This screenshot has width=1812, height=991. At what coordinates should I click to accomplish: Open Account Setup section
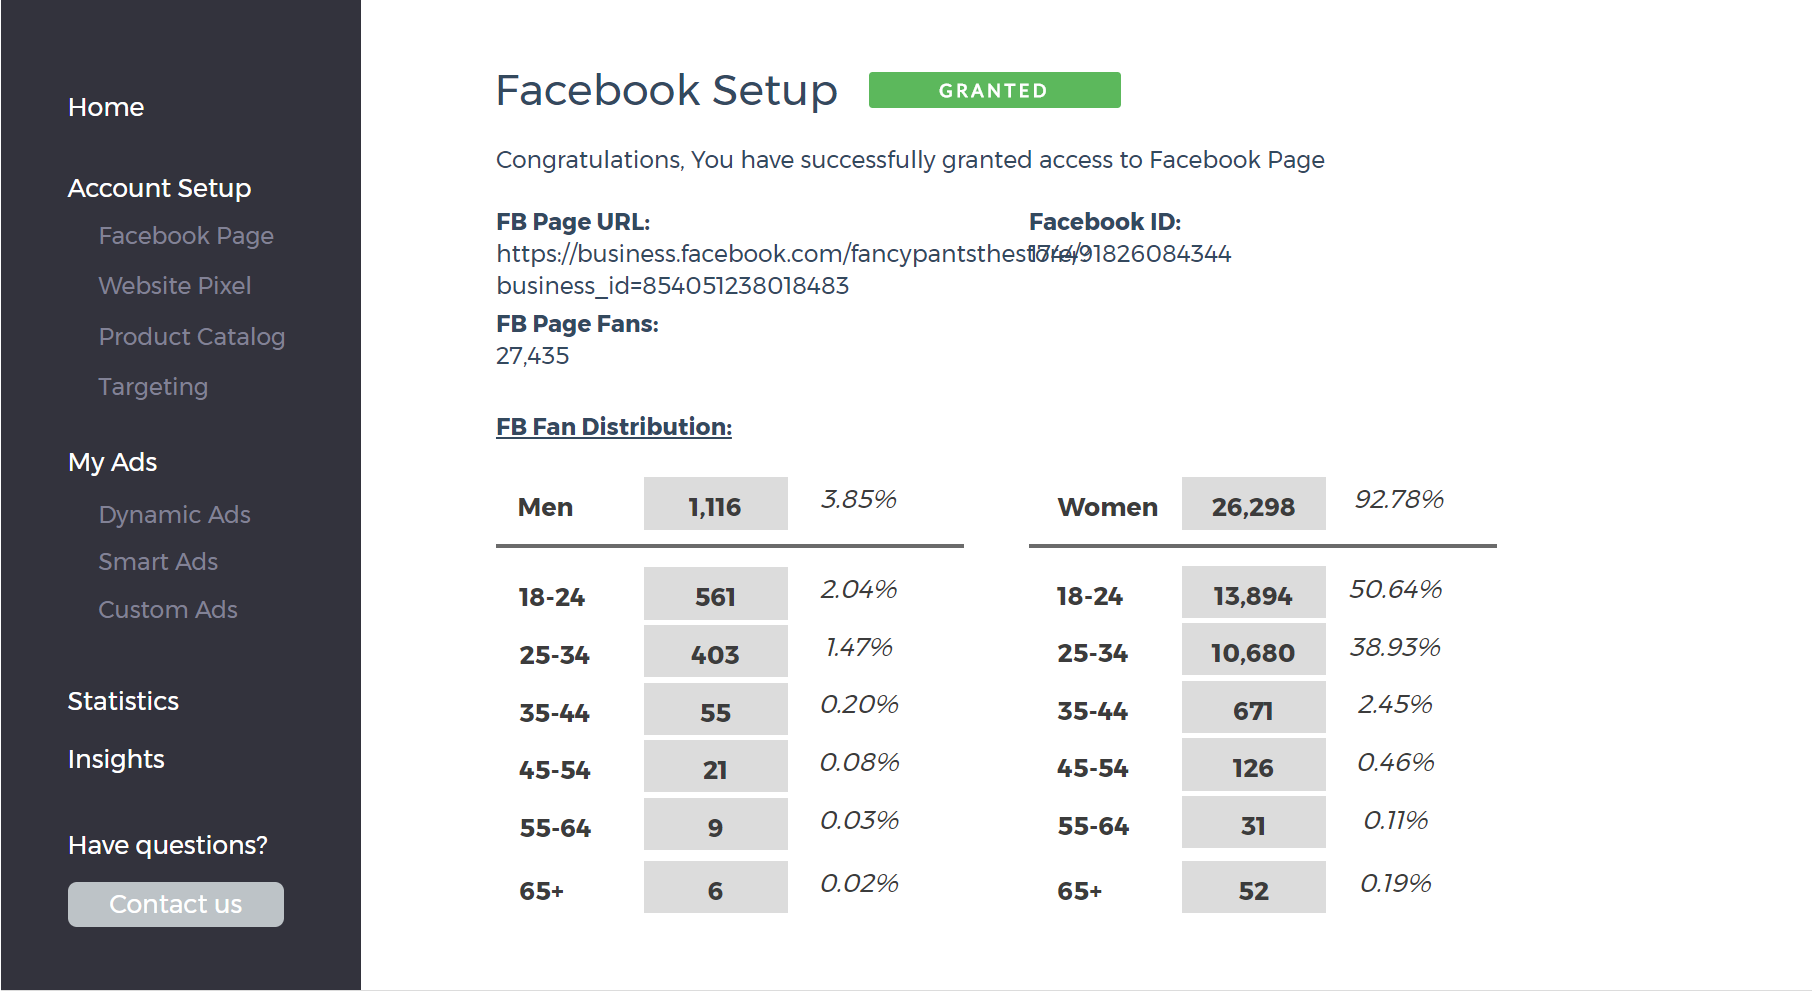159,188
